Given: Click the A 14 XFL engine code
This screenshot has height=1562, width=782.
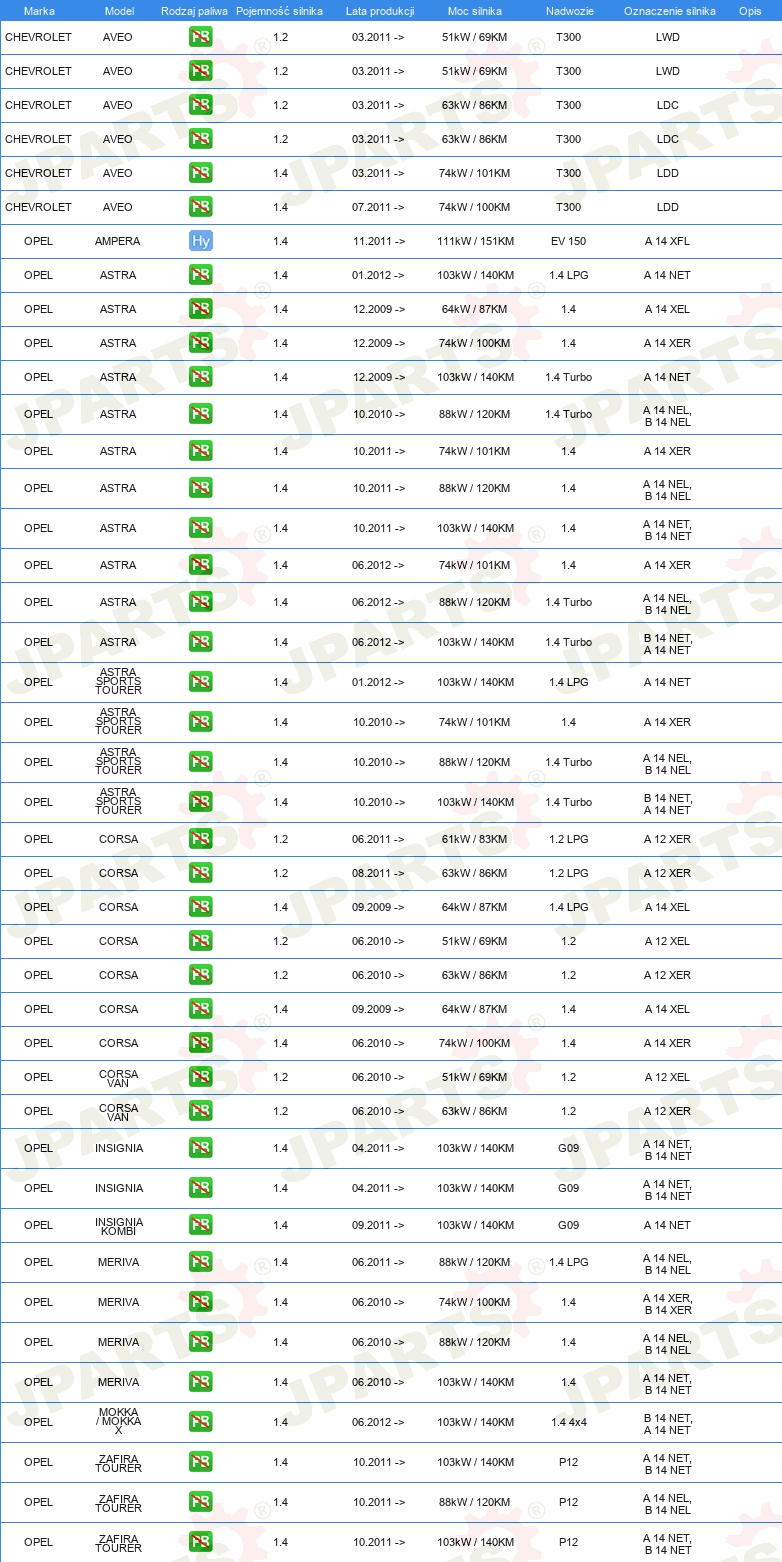Looking at the screenshot, I should coord(667,241).
